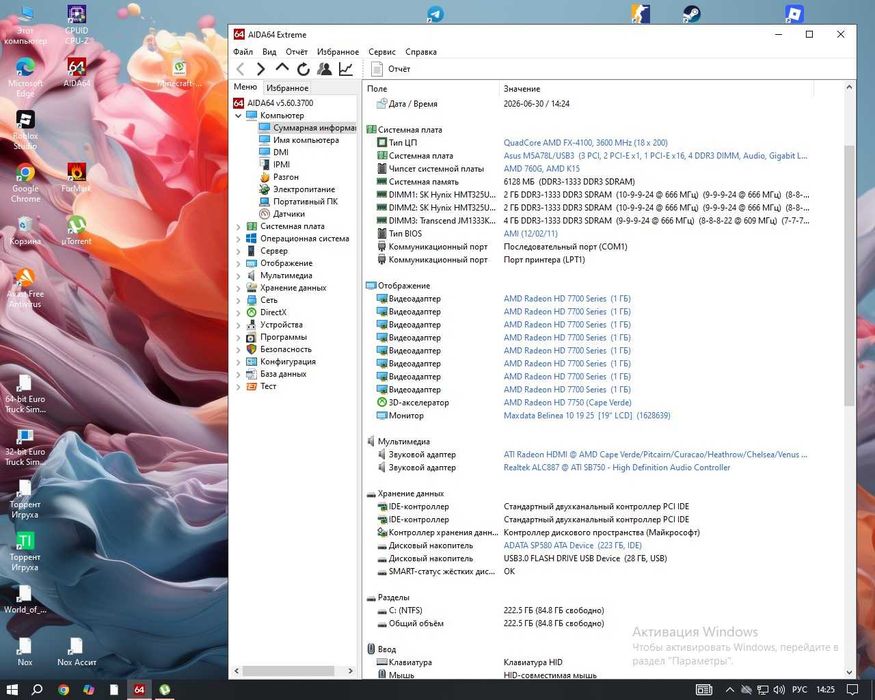
Task: Click the Поле column header
Action: tap(430, 89)
